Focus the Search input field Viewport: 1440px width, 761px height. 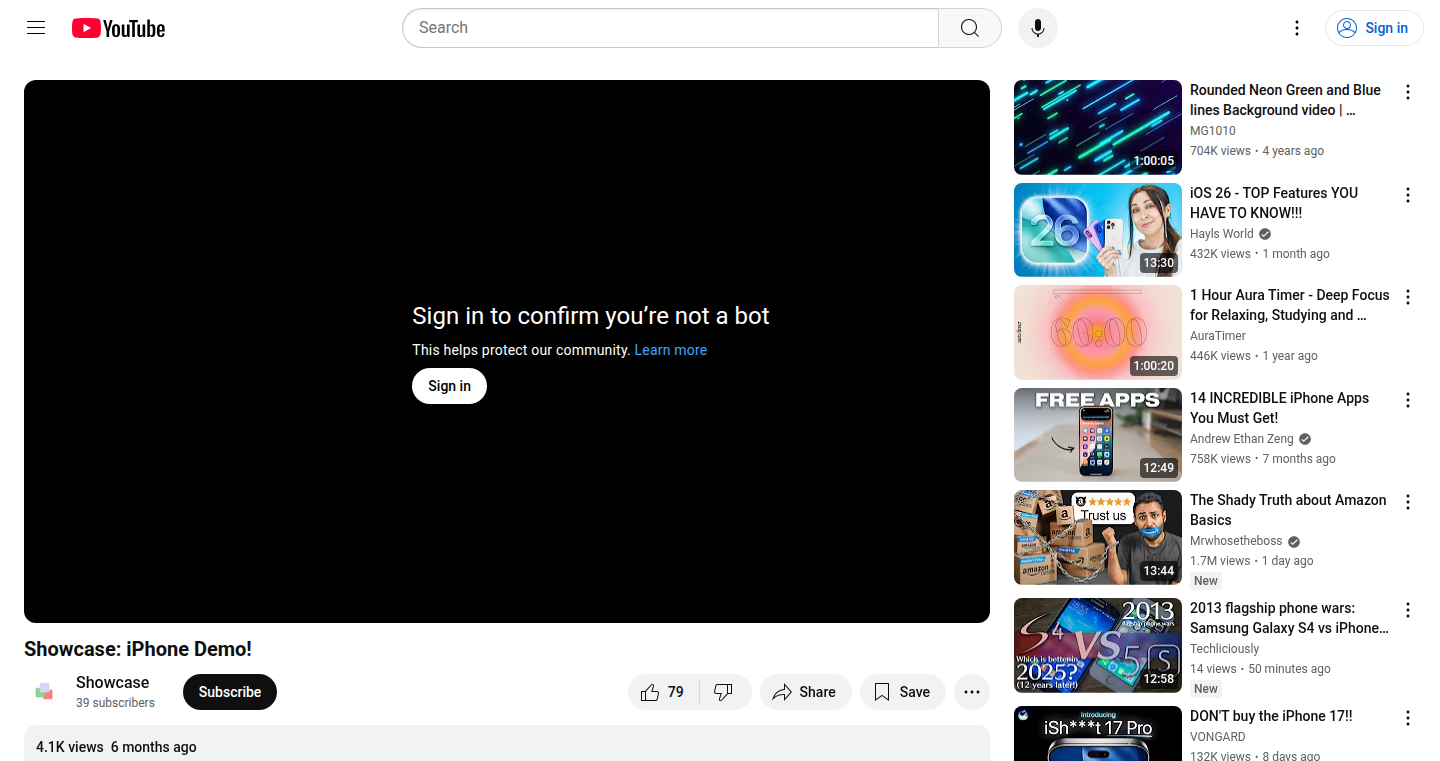coord(670,28)
